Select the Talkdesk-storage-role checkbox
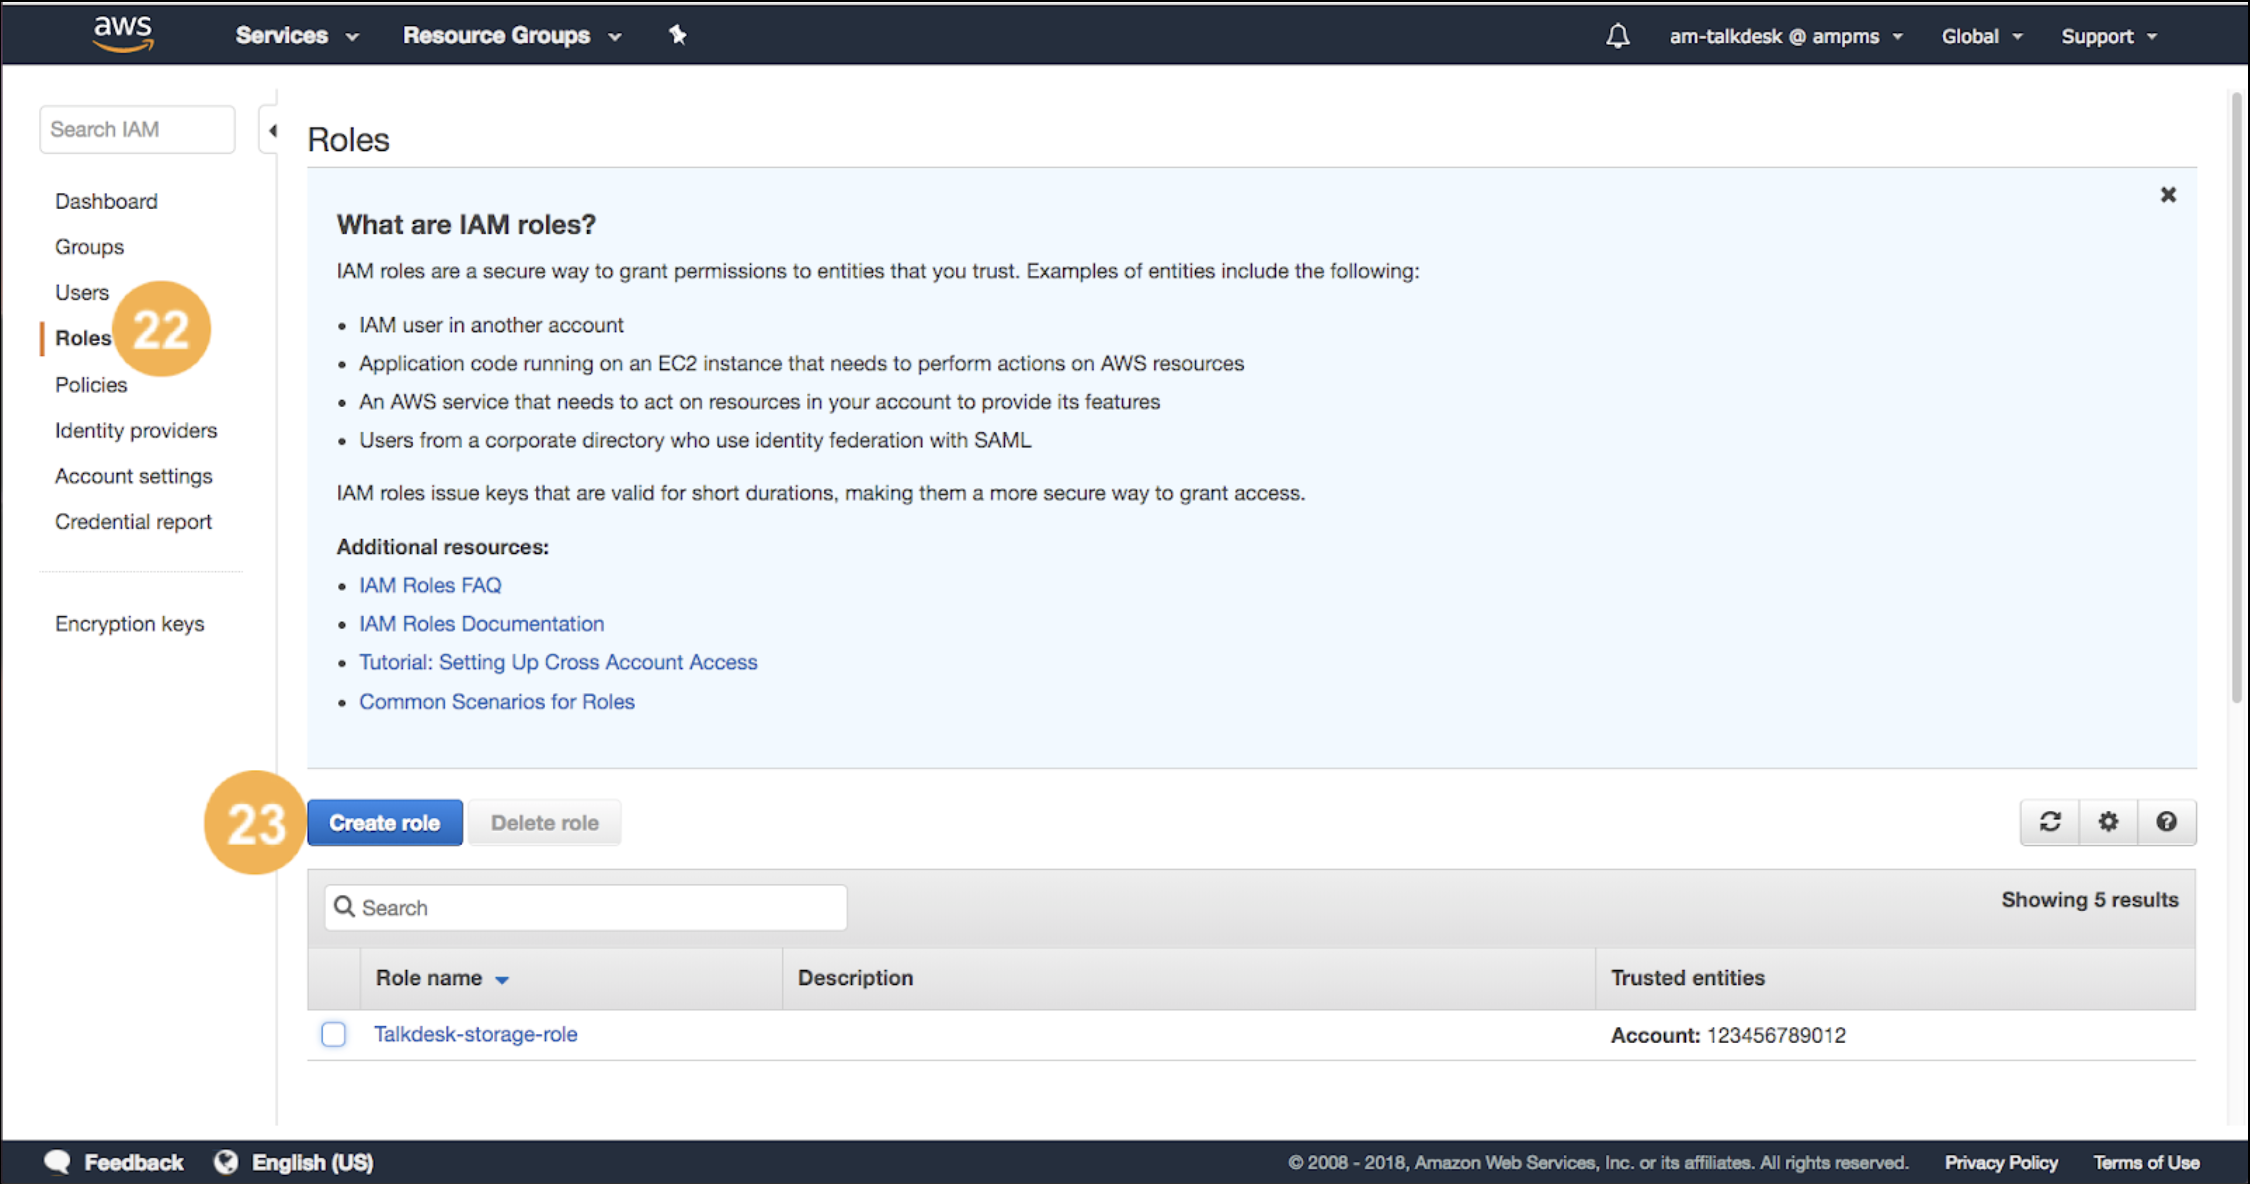2250x1184 pixels. tap(334, 1034)
